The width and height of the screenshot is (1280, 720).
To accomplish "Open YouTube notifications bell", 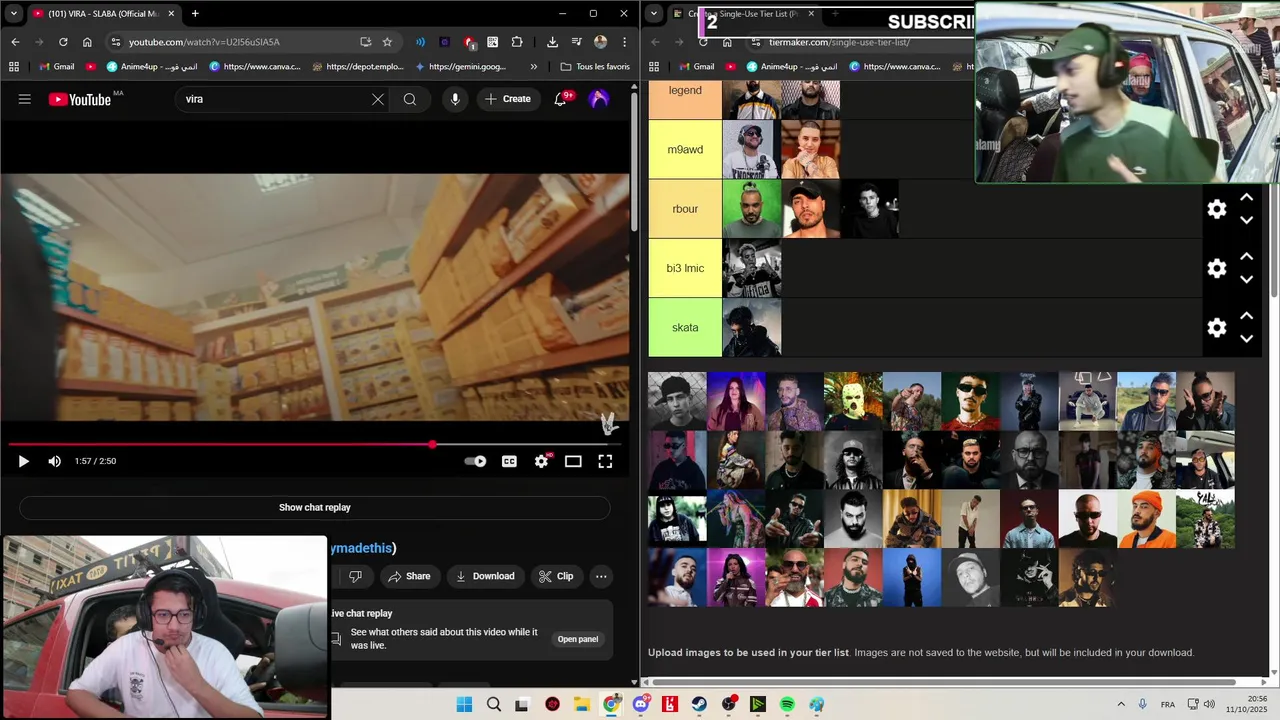I will (x=560, y=99).
